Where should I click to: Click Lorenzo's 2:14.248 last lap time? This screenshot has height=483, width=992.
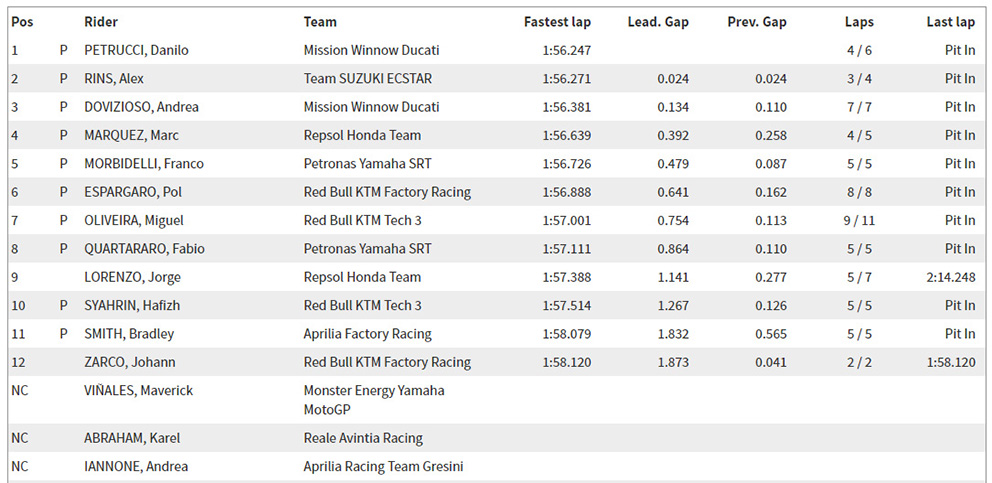point(951,277)
